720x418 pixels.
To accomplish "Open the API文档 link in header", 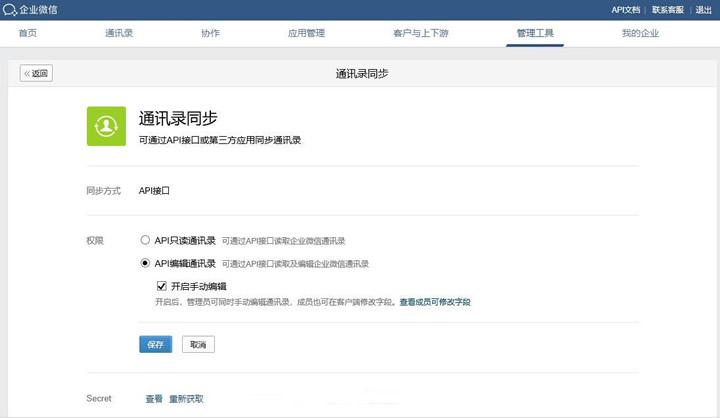I will [625, 10].
